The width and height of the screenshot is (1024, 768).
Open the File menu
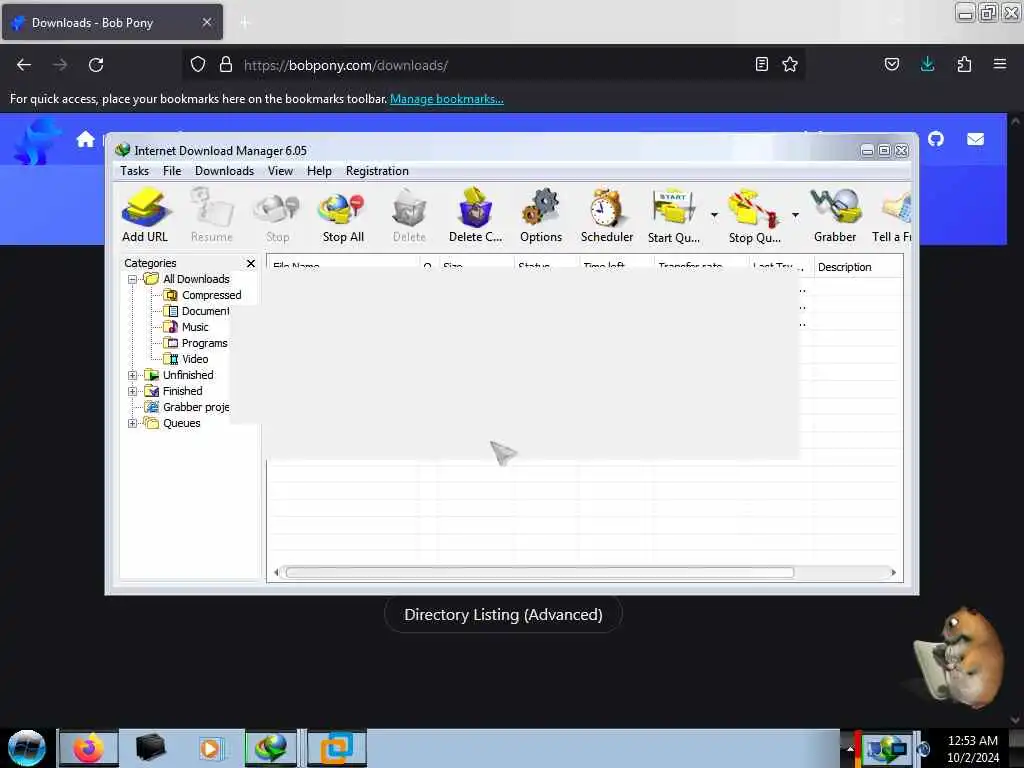coord(172,171)
